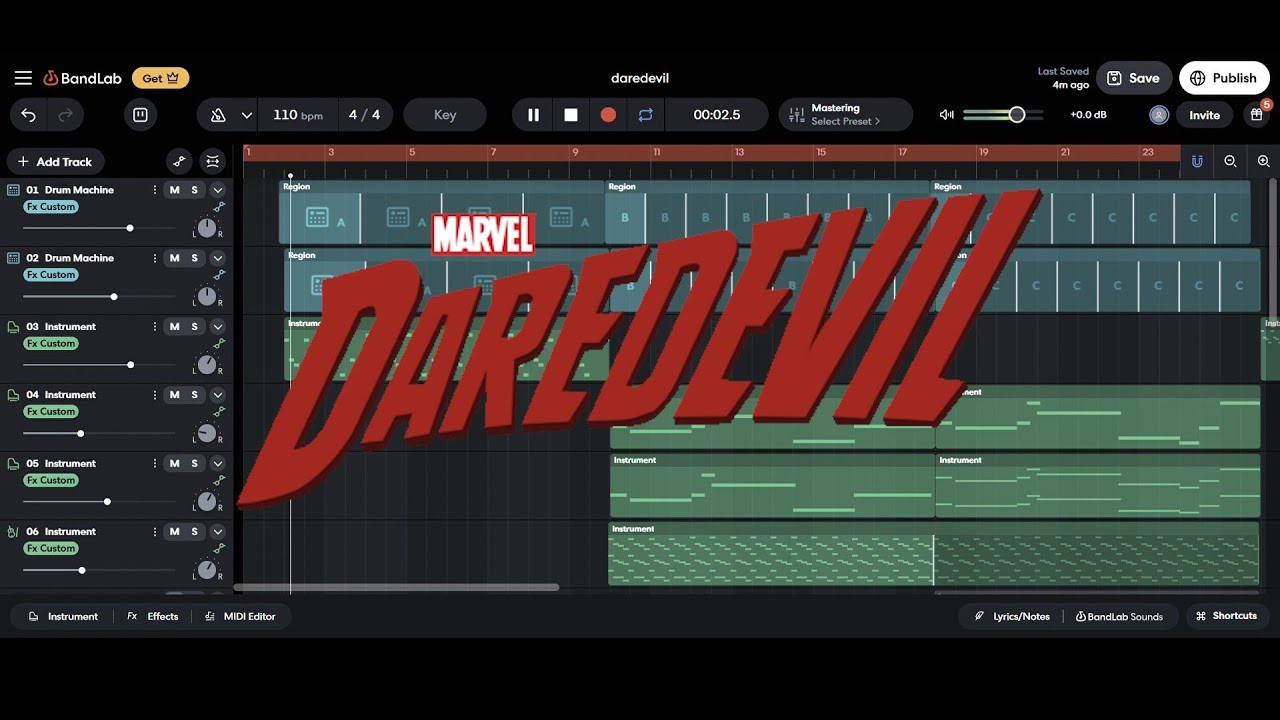Click the track 02 drum machine icon

[x=14, y=258]
